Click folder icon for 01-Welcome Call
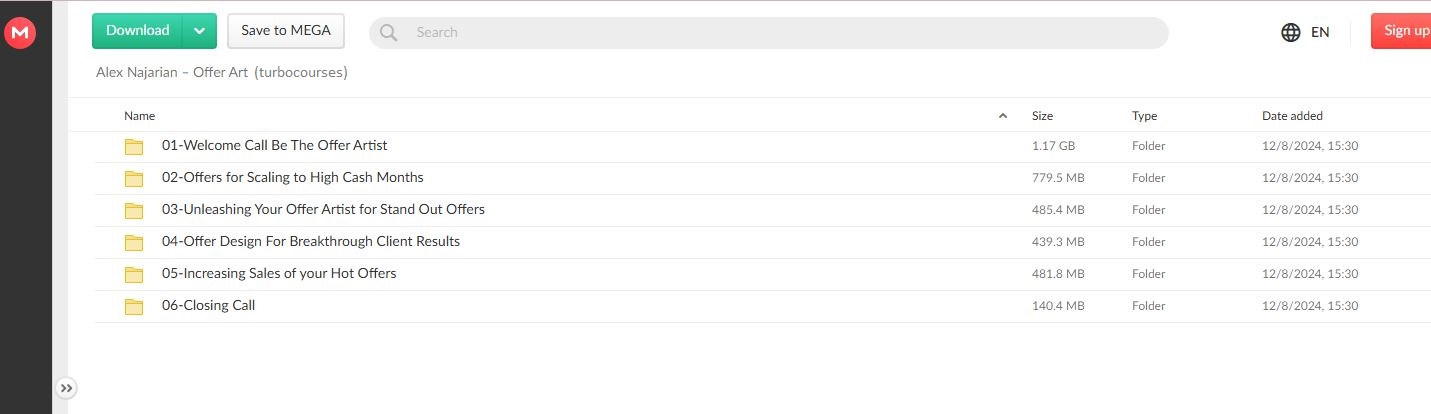The image size is (1431, 414). (134, 147)
